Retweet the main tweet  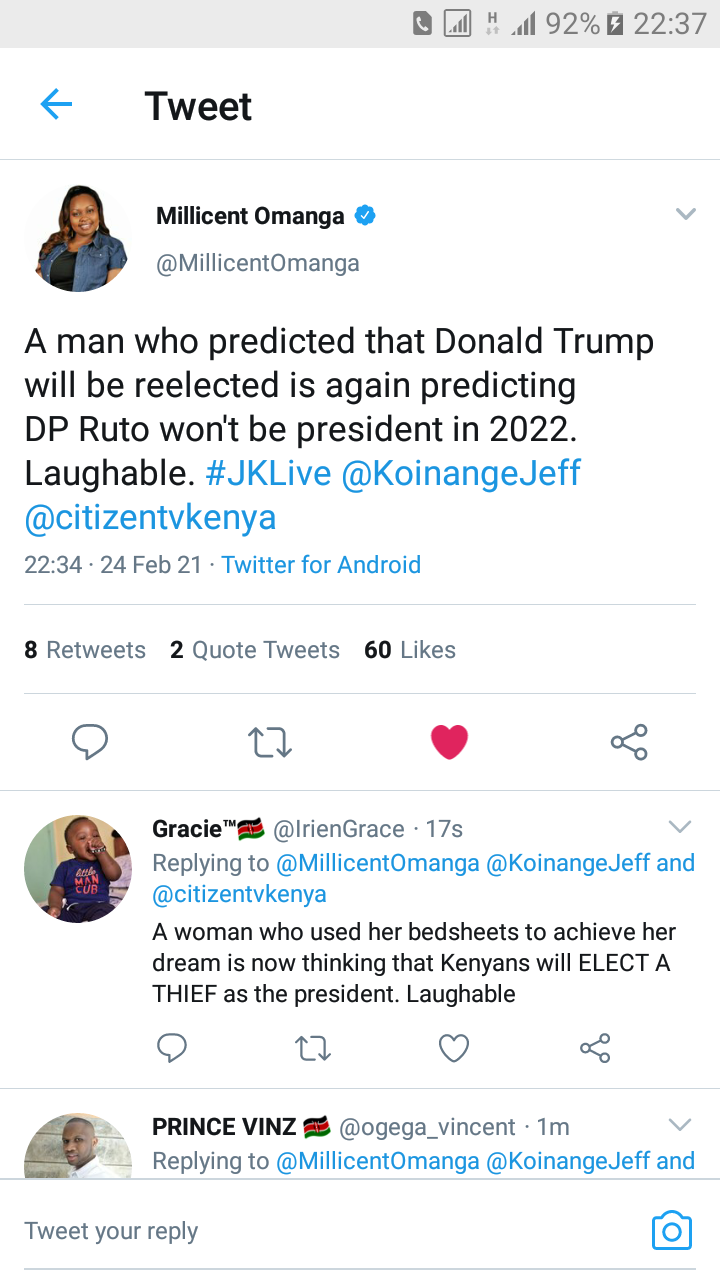pos(269,742)
